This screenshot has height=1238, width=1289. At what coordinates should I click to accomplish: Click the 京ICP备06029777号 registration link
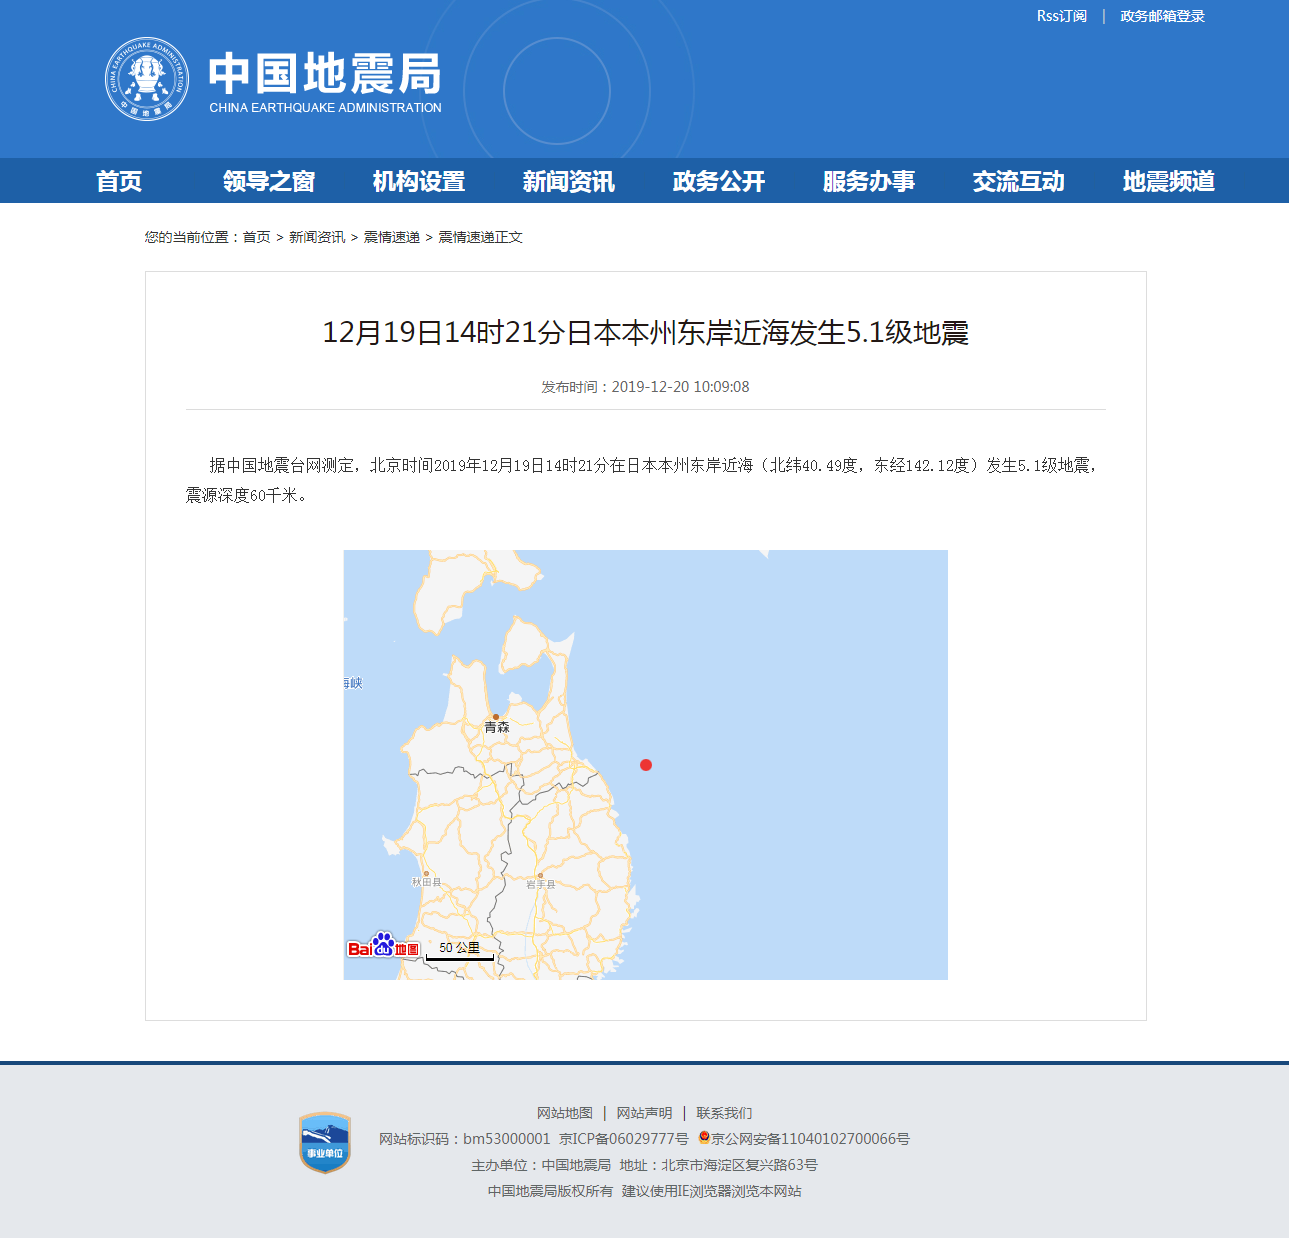(622, 1138)
